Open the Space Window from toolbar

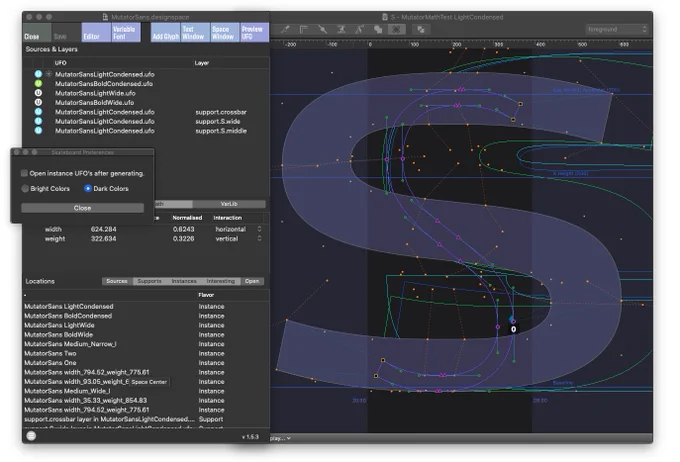click(x=225, y=33)
